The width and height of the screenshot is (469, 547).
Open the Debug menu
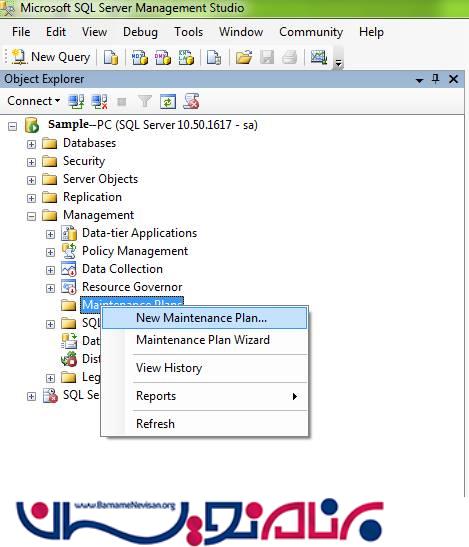[140, 32]
